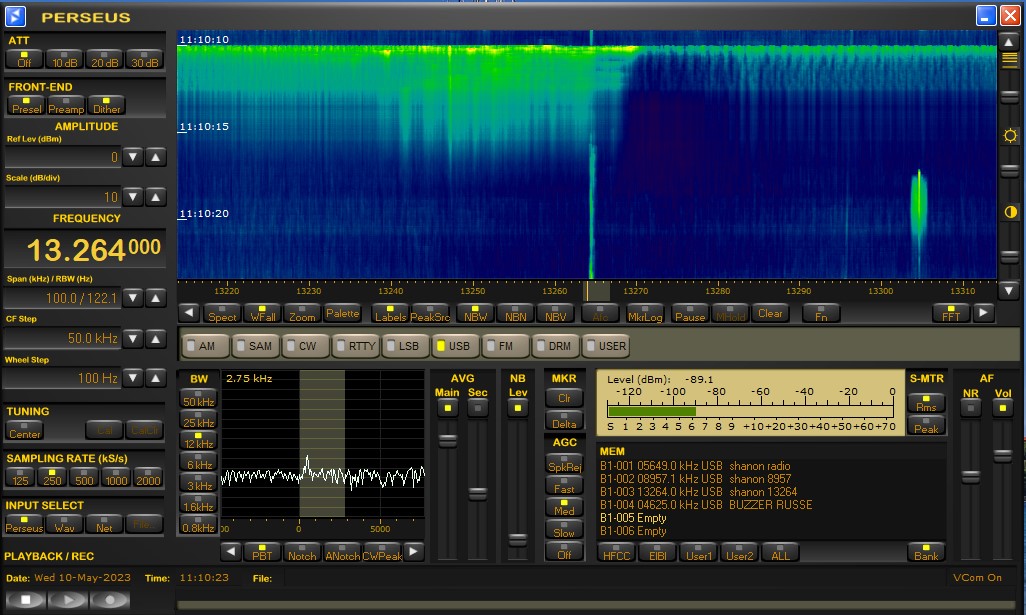Increase the Ref Lev value
This screenshot has height=615, width=1026.
coord(156,157)
